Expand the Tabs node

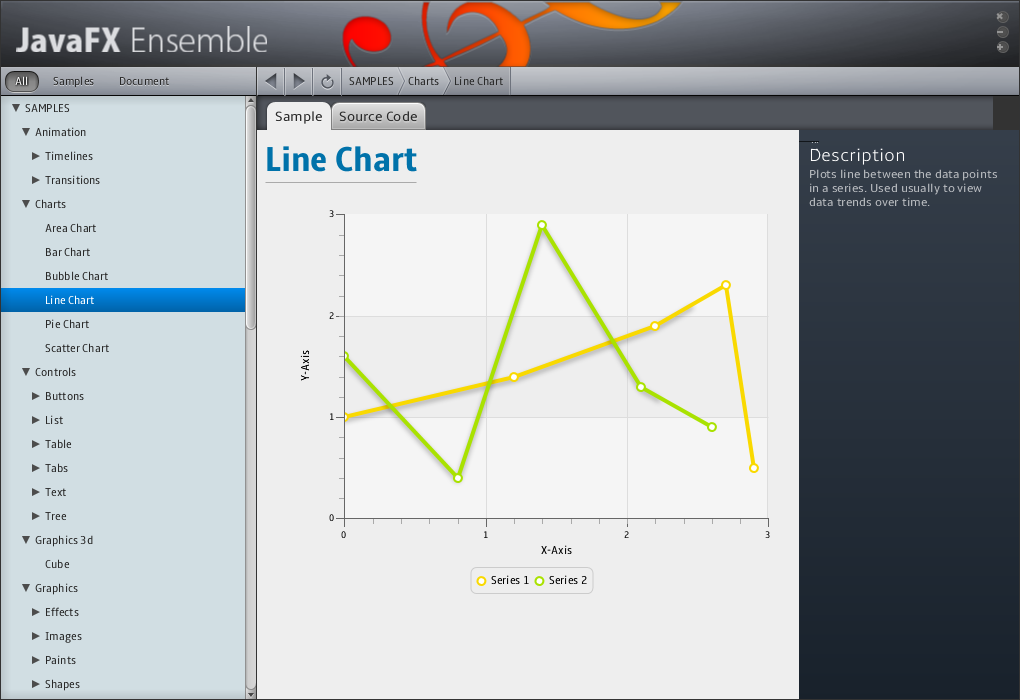coord(36,468)
